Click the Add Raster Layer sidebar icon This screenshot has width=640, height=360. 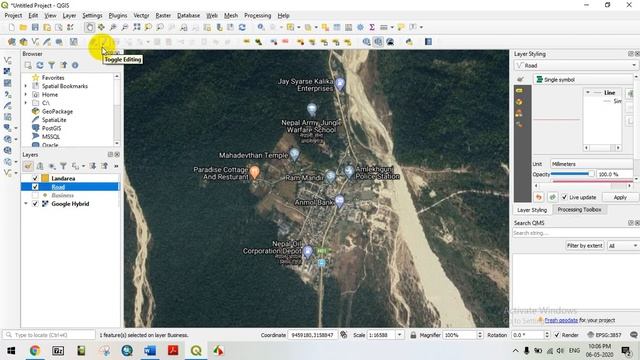(7, 71)
